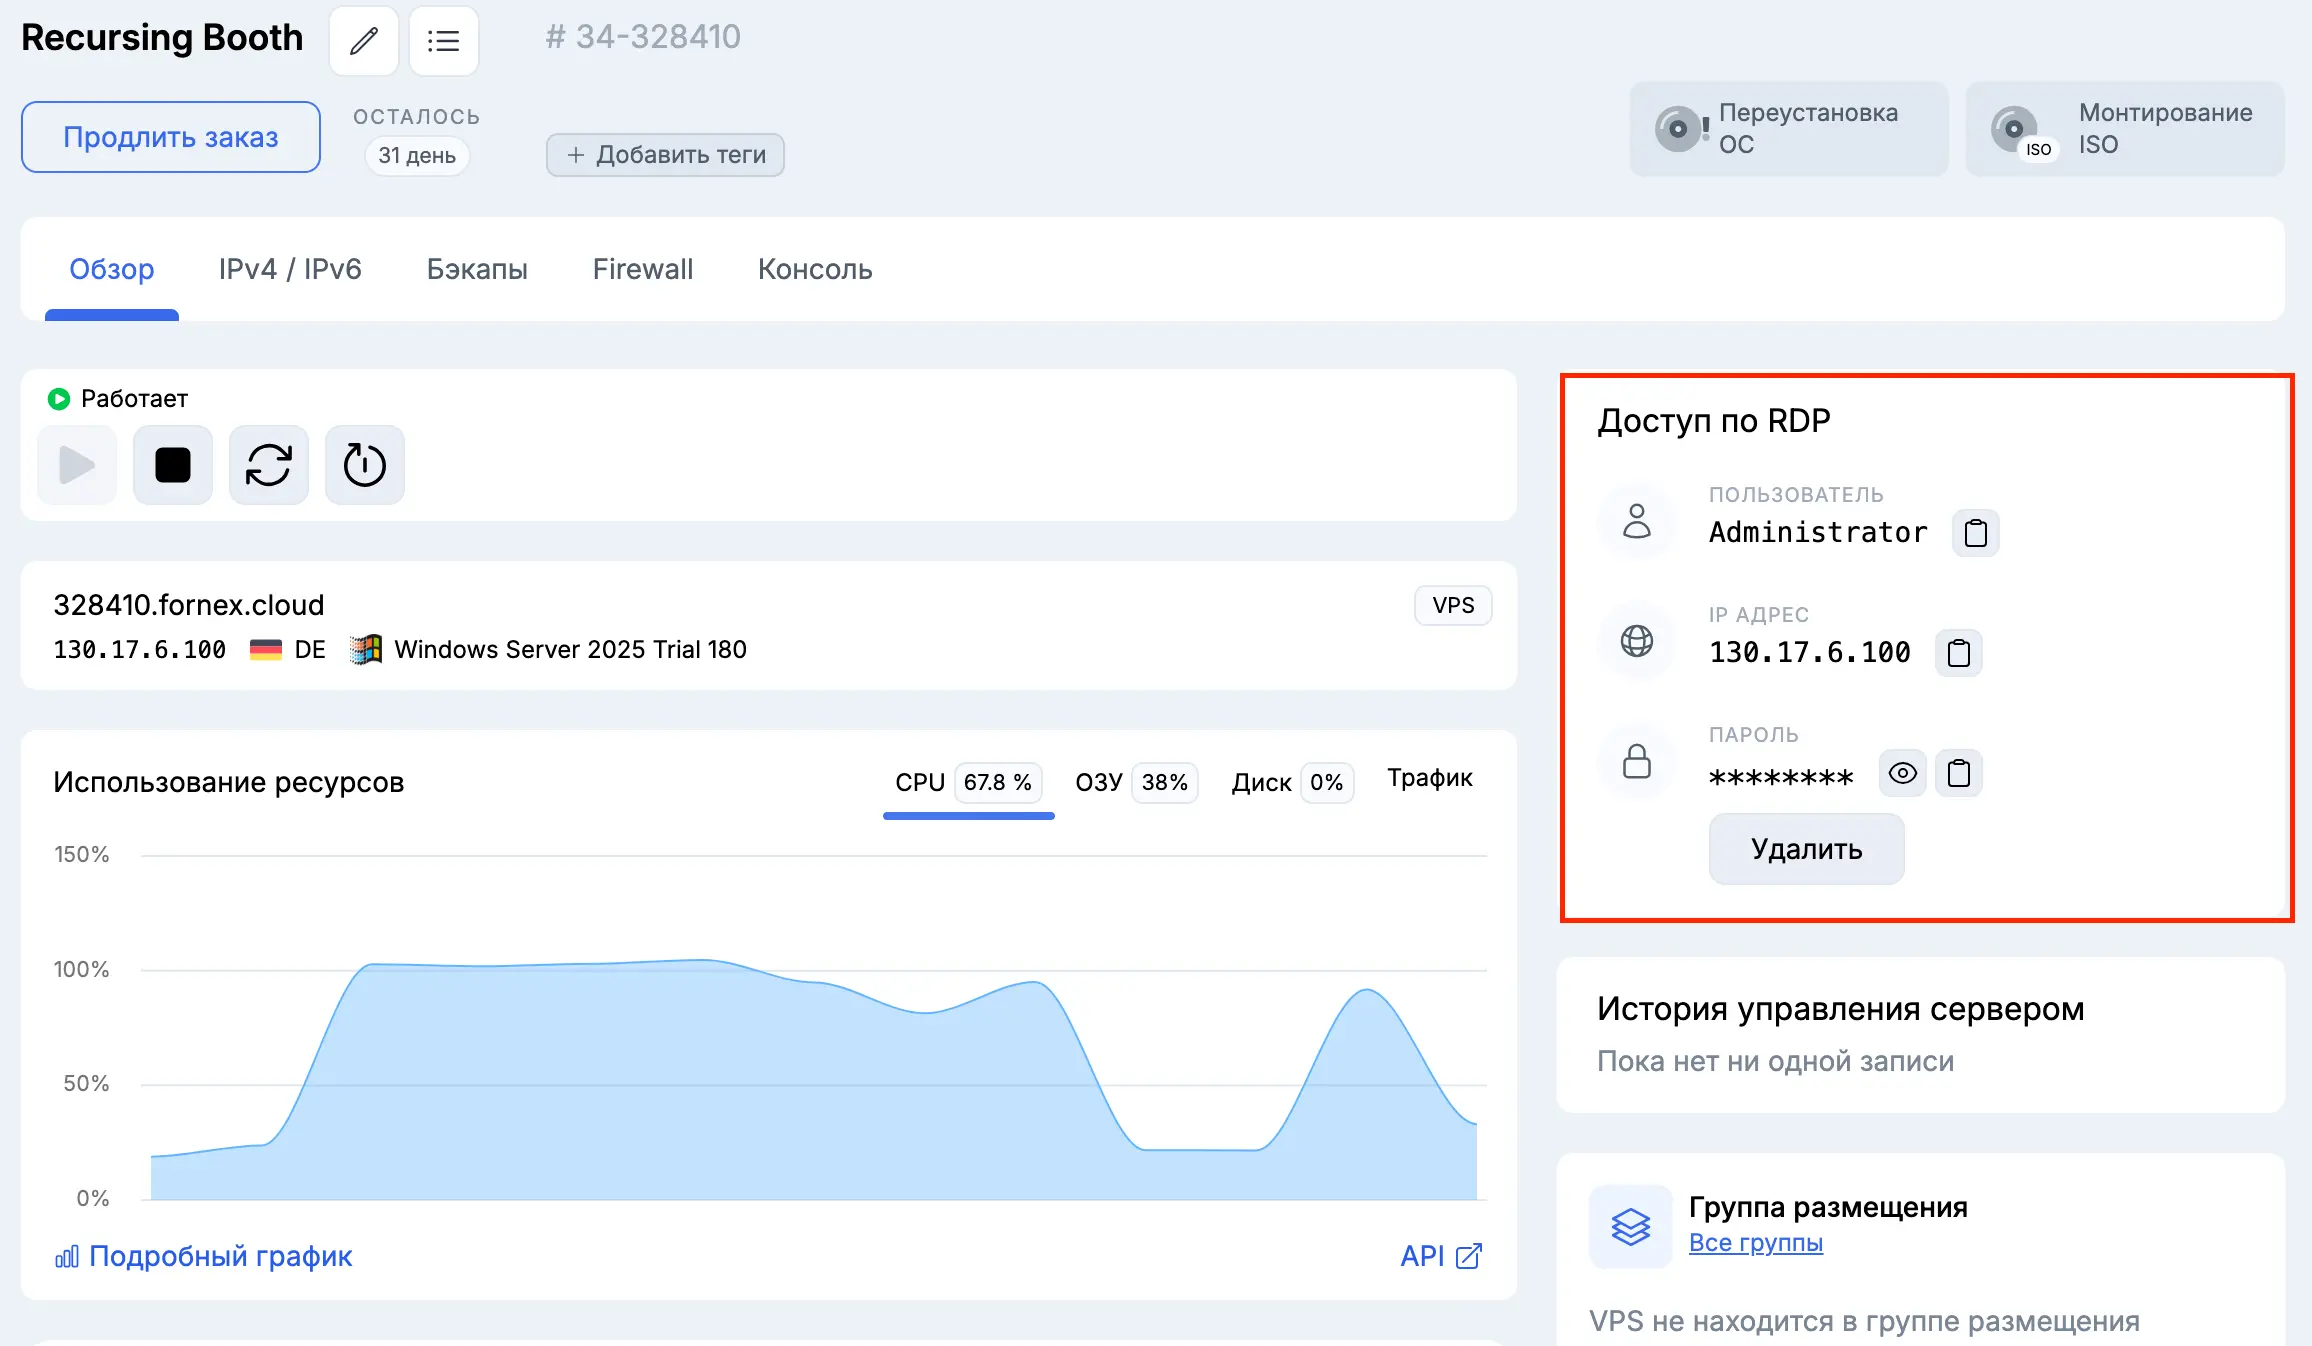Select the CPU resource usage tab
This screenshot has width=2312, height=1346.
[x=968, y=783]
